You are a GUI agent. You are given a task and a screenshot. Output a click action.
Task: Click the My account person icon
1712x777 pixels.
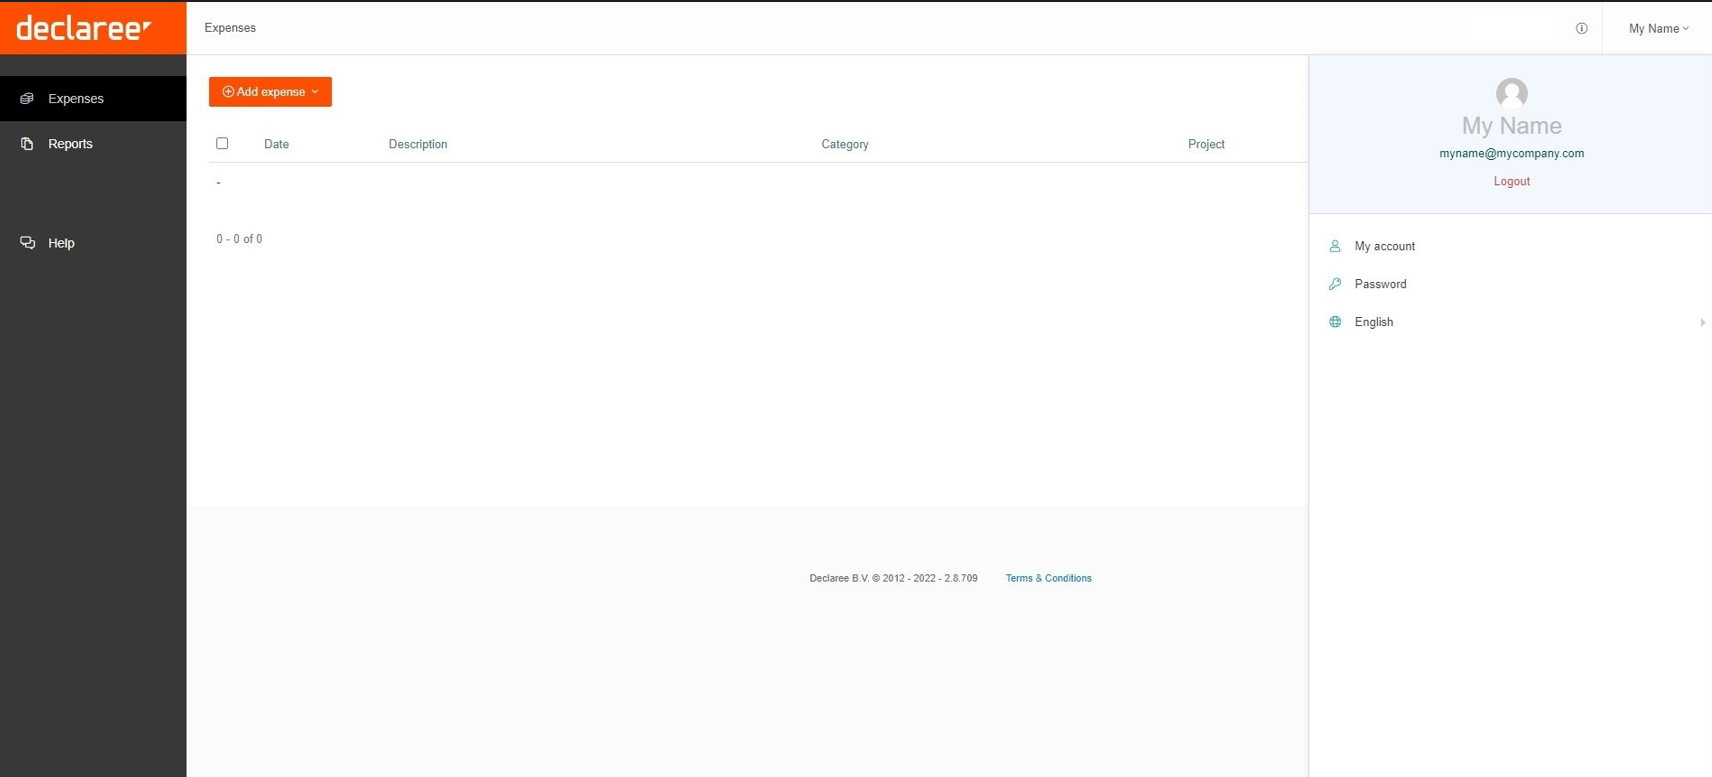point(1335,246)
